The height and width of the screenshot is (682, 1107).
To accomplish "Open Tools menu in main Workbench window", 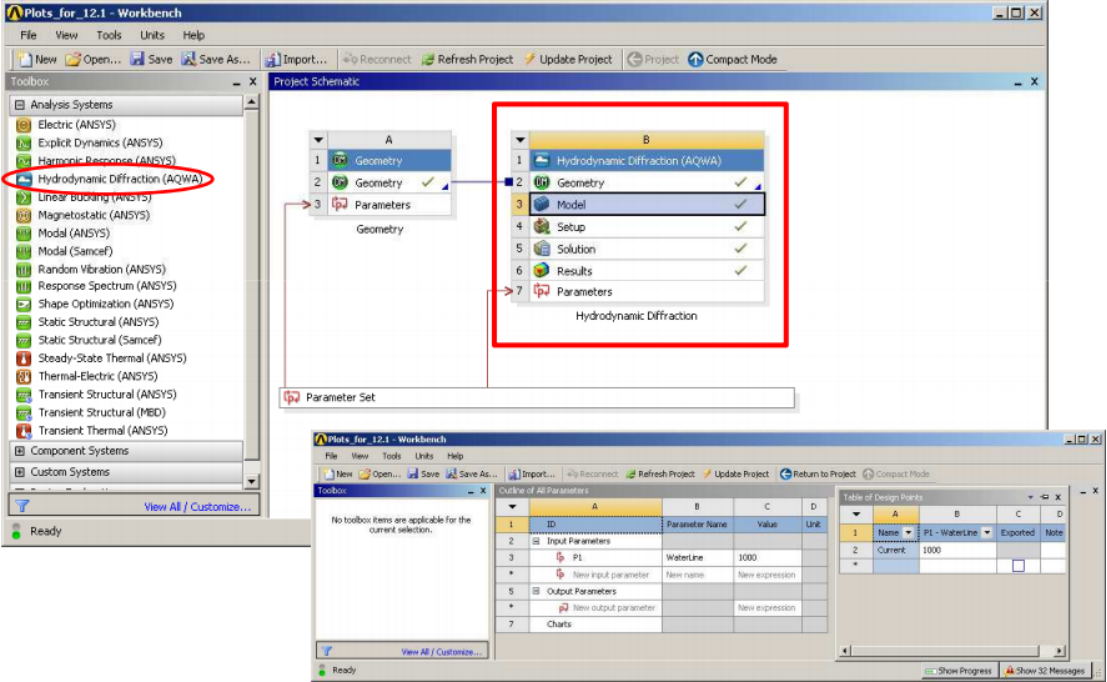I will pyautogui.click(x=109, y=35).
